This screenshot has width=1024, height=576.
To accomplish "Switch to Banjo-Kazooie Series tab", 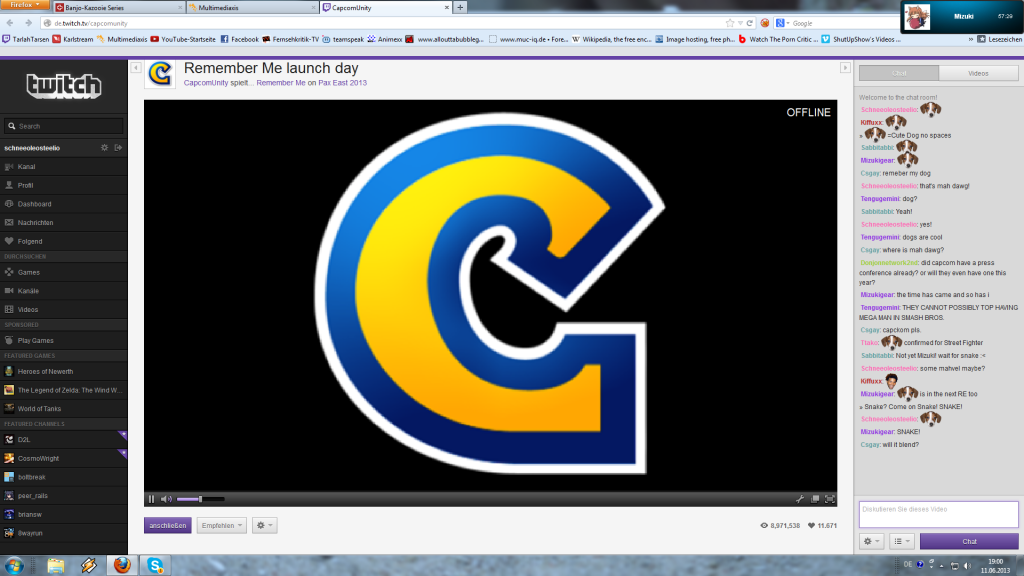I will [x=118, y=7].
